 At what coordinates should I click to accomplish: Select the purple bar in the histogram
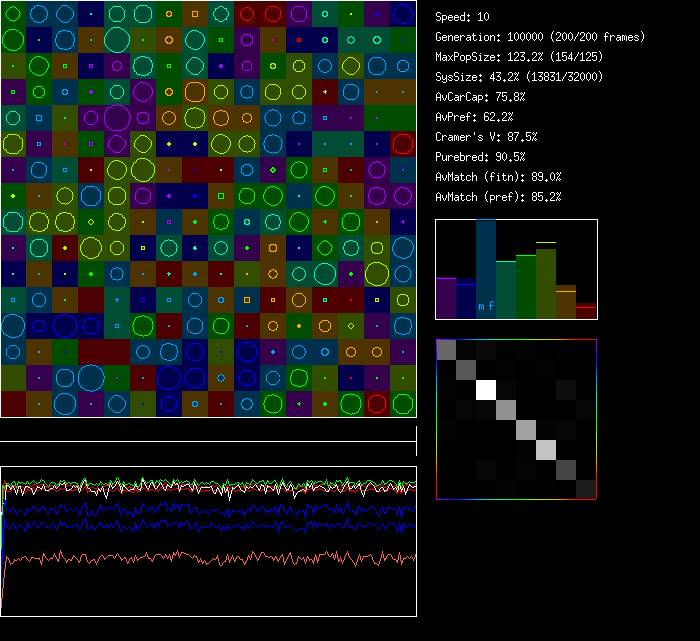tap(446, 297)
